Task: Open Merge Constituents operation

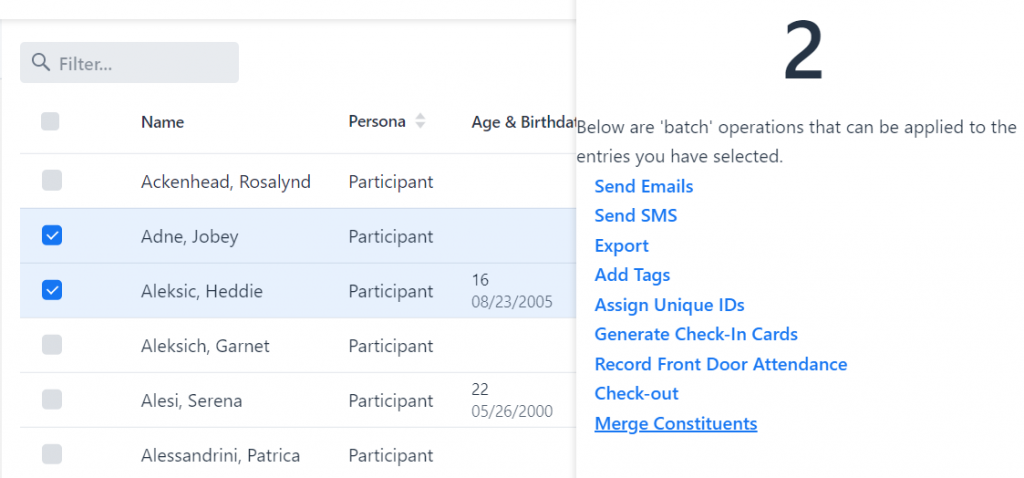Action: pos(676,424)
